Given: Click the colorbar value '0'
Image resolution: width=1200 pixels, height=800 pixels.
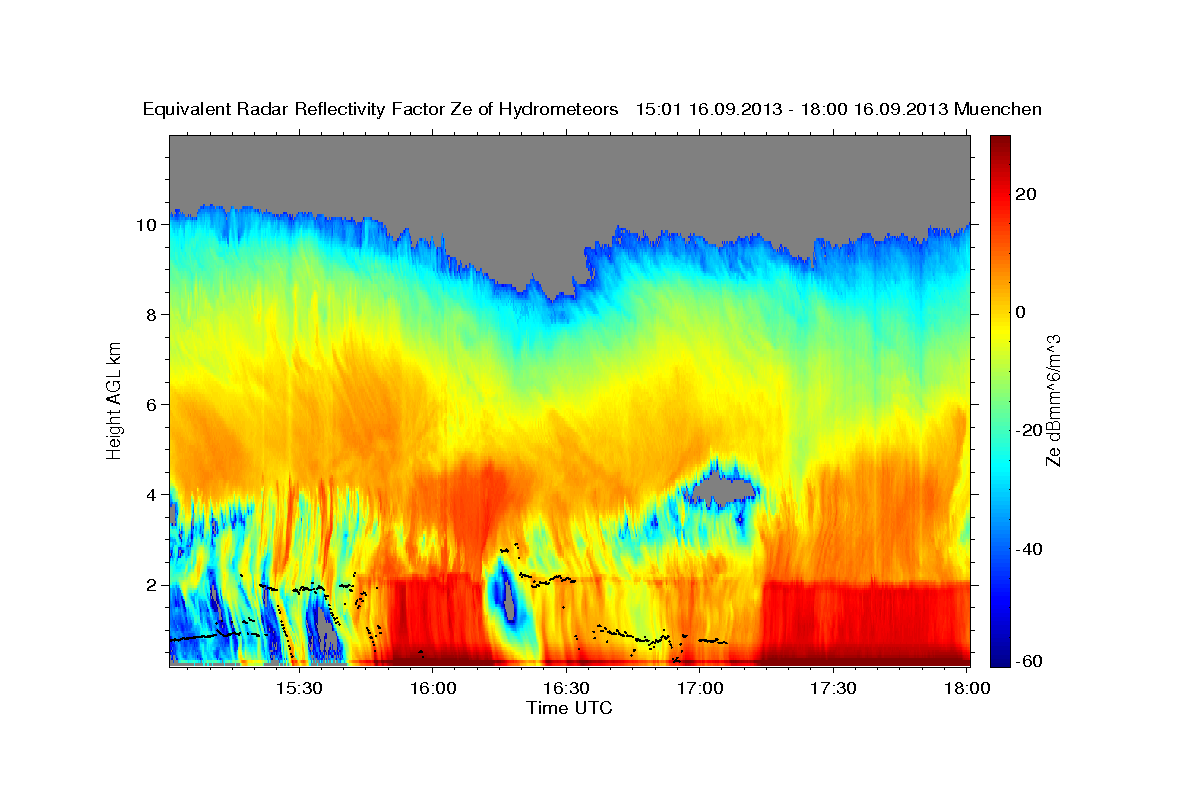Looking at the screenshot, I should pos(1021,312).
